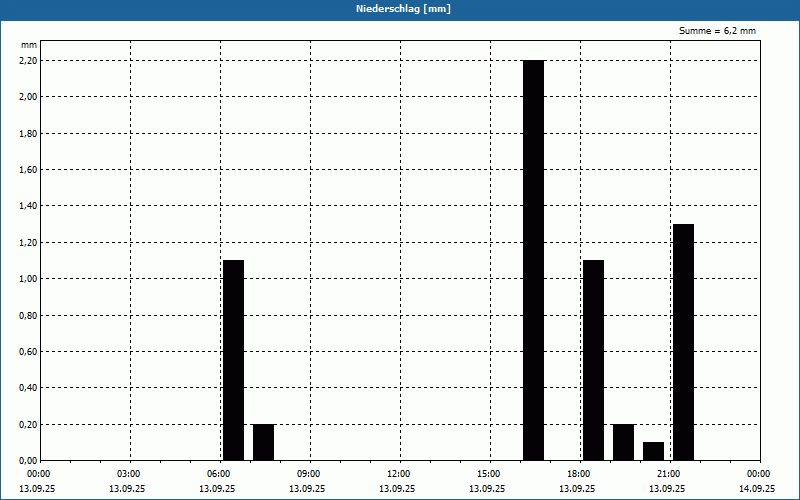Screen dimensions: 800x500
Task: Select the 06:00 time label
Action: (218, 474)
